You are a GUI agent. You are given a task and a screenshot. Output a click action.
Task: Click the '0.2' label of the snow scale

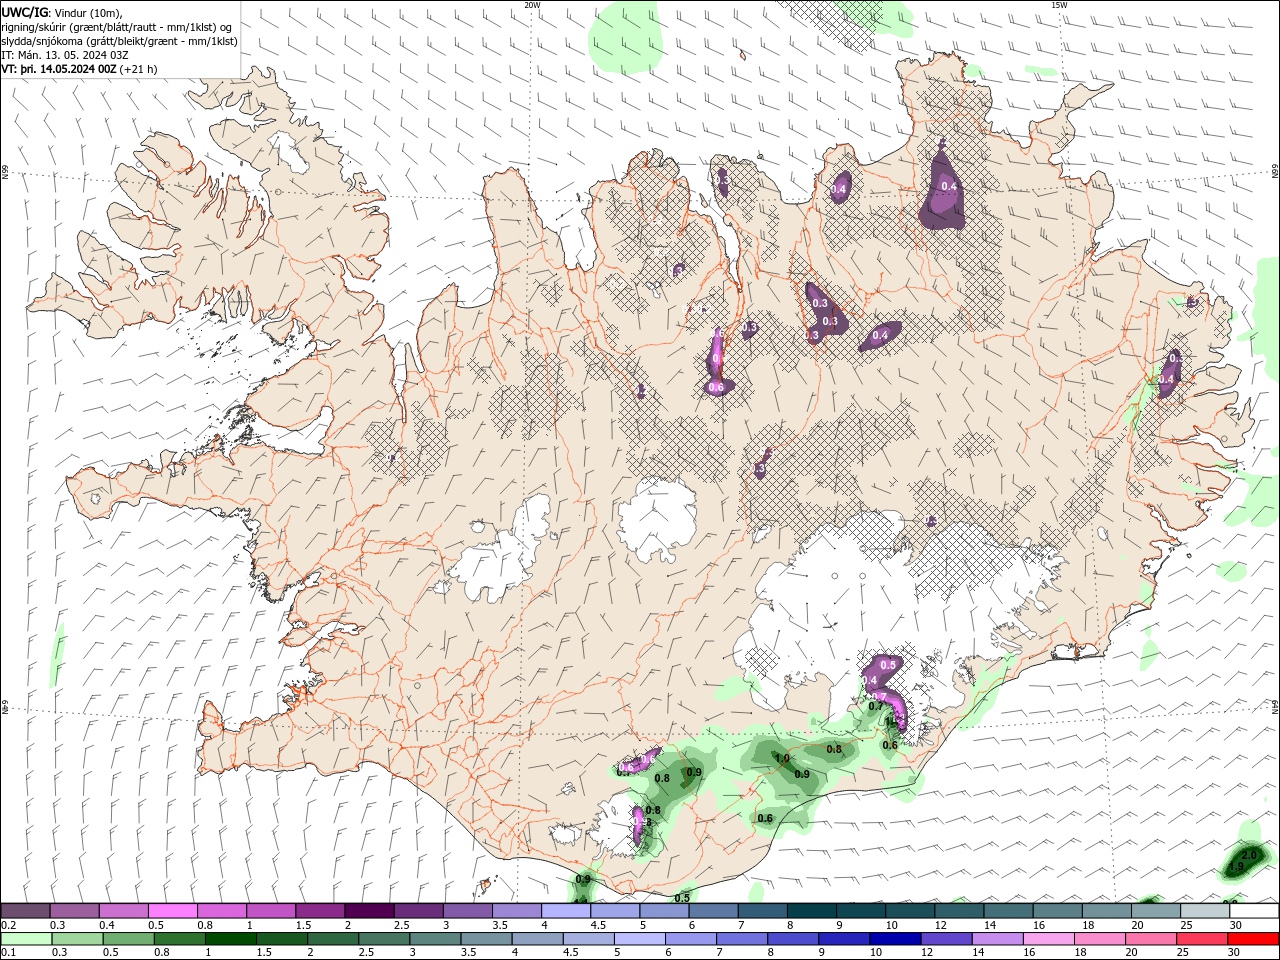[8, 925]
